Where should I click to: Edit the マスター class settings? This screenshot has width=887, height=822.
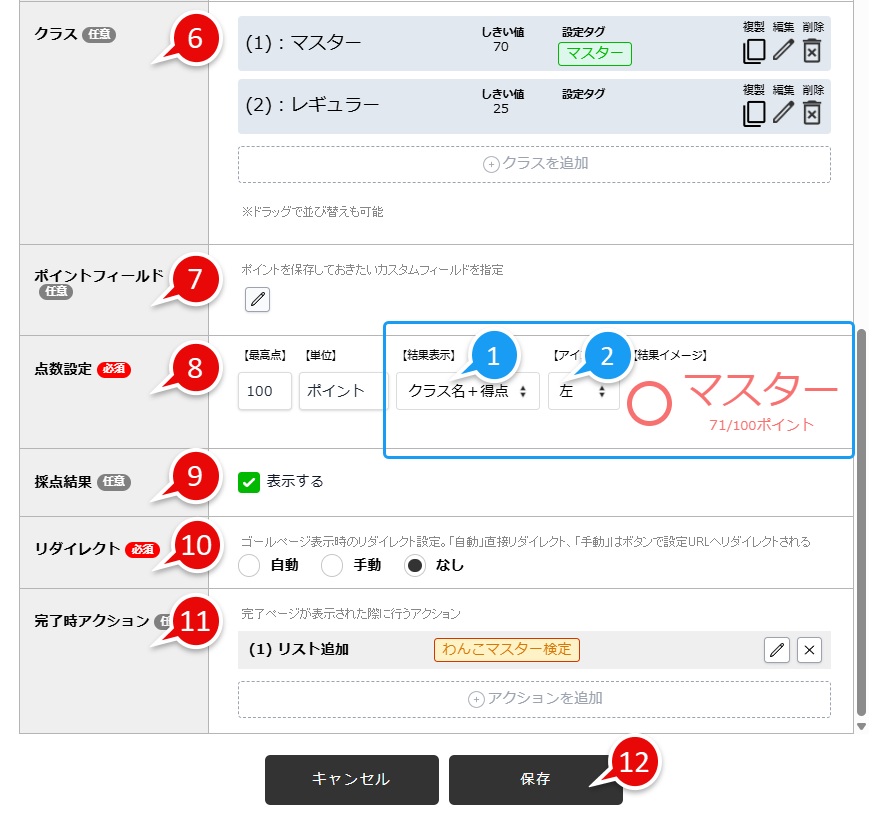(x=783, y=51)
